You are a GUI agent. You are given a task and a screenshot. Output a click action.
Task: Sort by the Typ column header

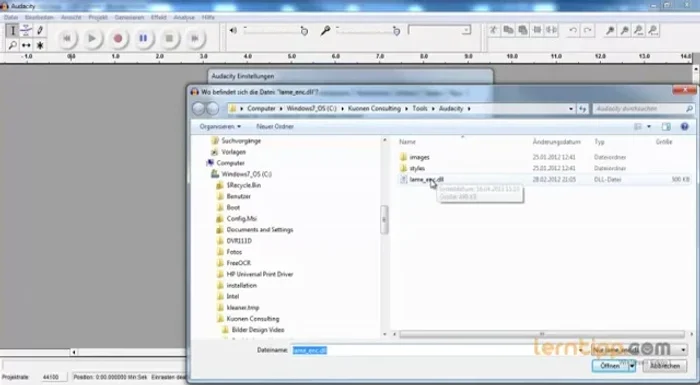click(599, 142)
